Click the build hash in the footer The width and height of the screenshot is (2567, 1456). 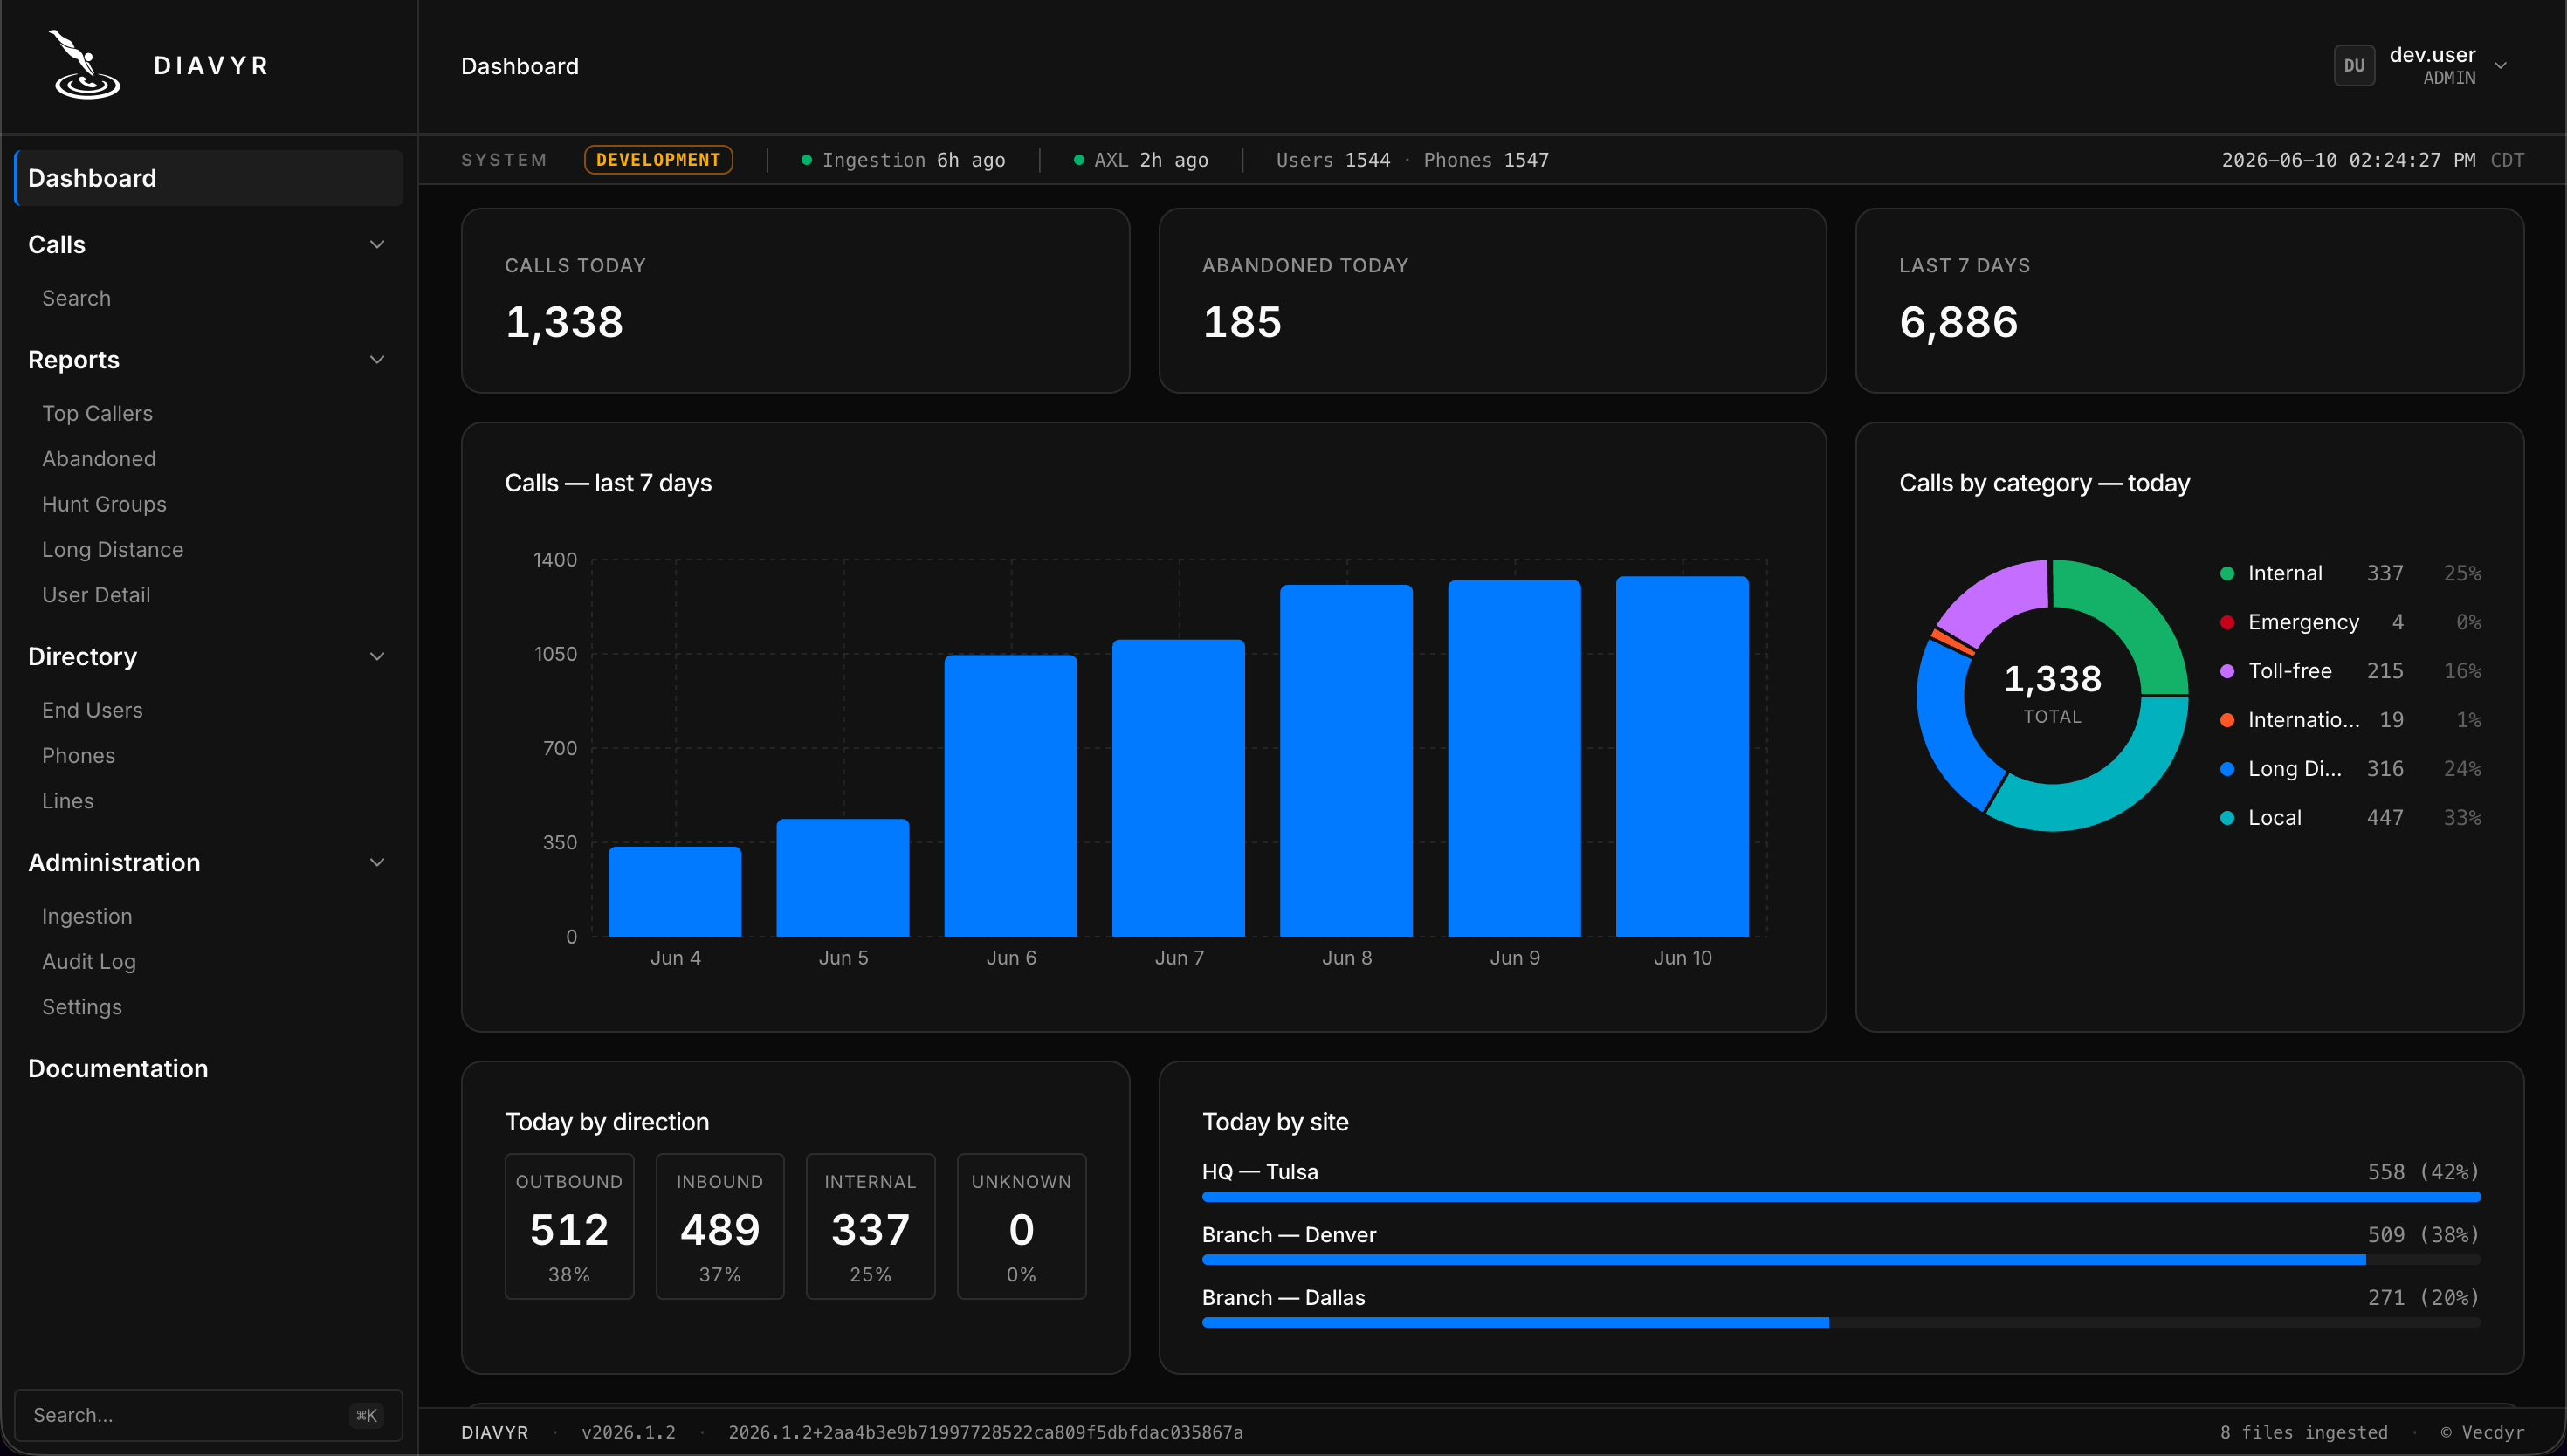[x=985, y=1433]
